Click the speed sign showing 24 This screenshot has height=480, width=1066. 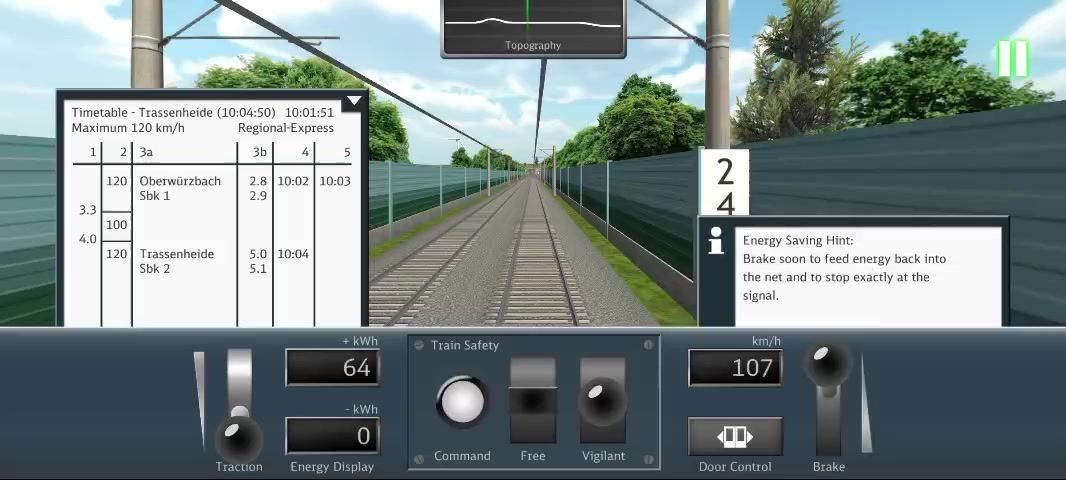(725, 185)
